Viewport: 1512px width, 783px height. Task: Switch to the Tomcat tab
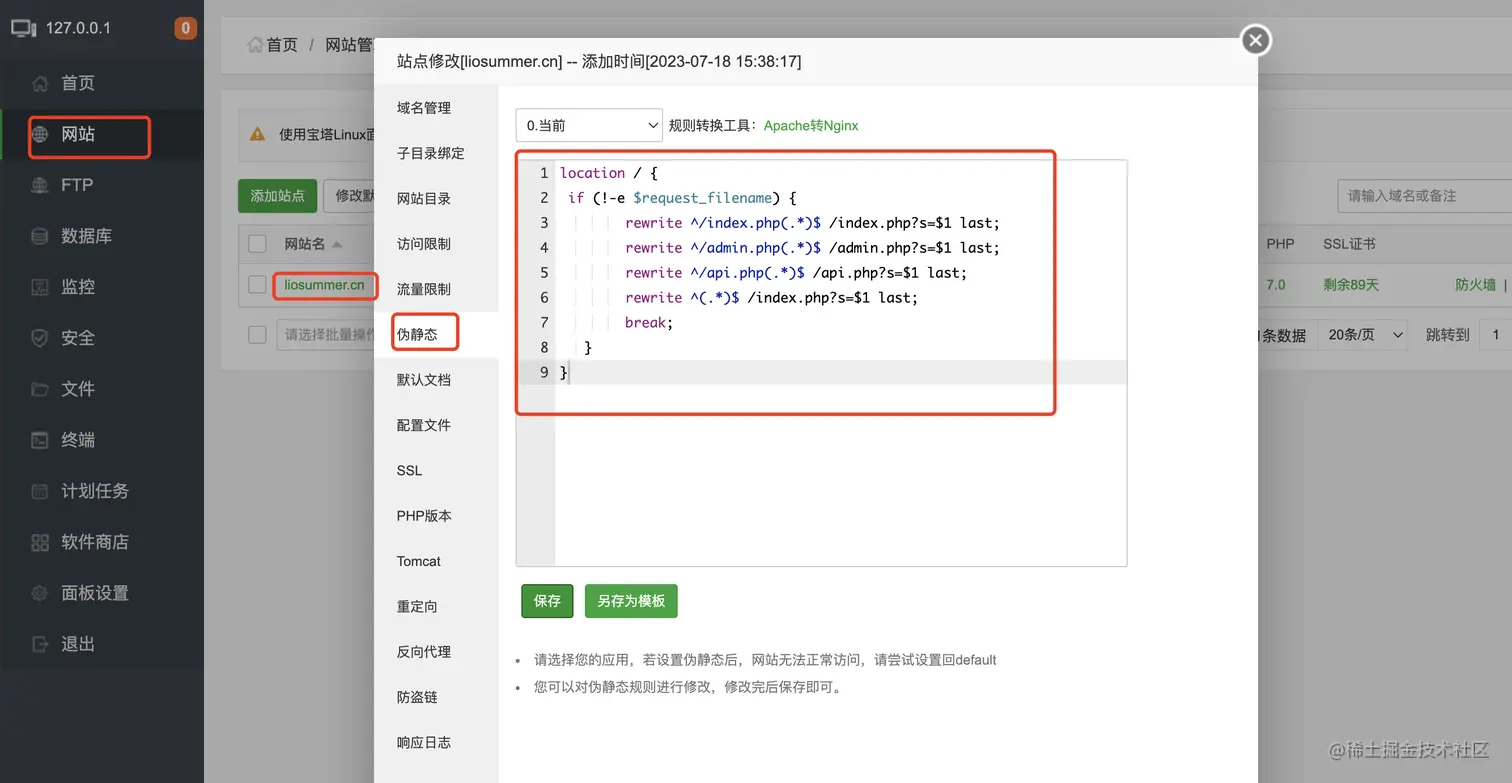pyautogui.click(x=436, y=561)
